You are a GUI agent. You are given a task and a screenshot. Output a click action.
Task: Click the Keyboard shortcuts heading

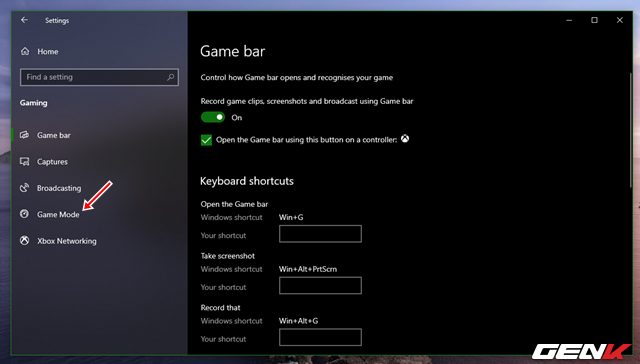click(247, 181)
